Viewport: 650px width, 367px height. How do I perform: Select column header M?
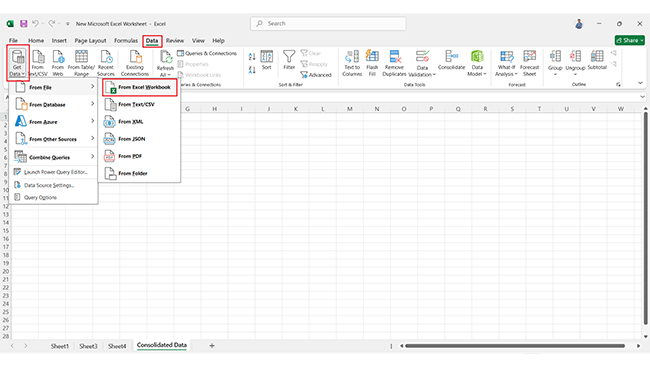pos(350,109)
